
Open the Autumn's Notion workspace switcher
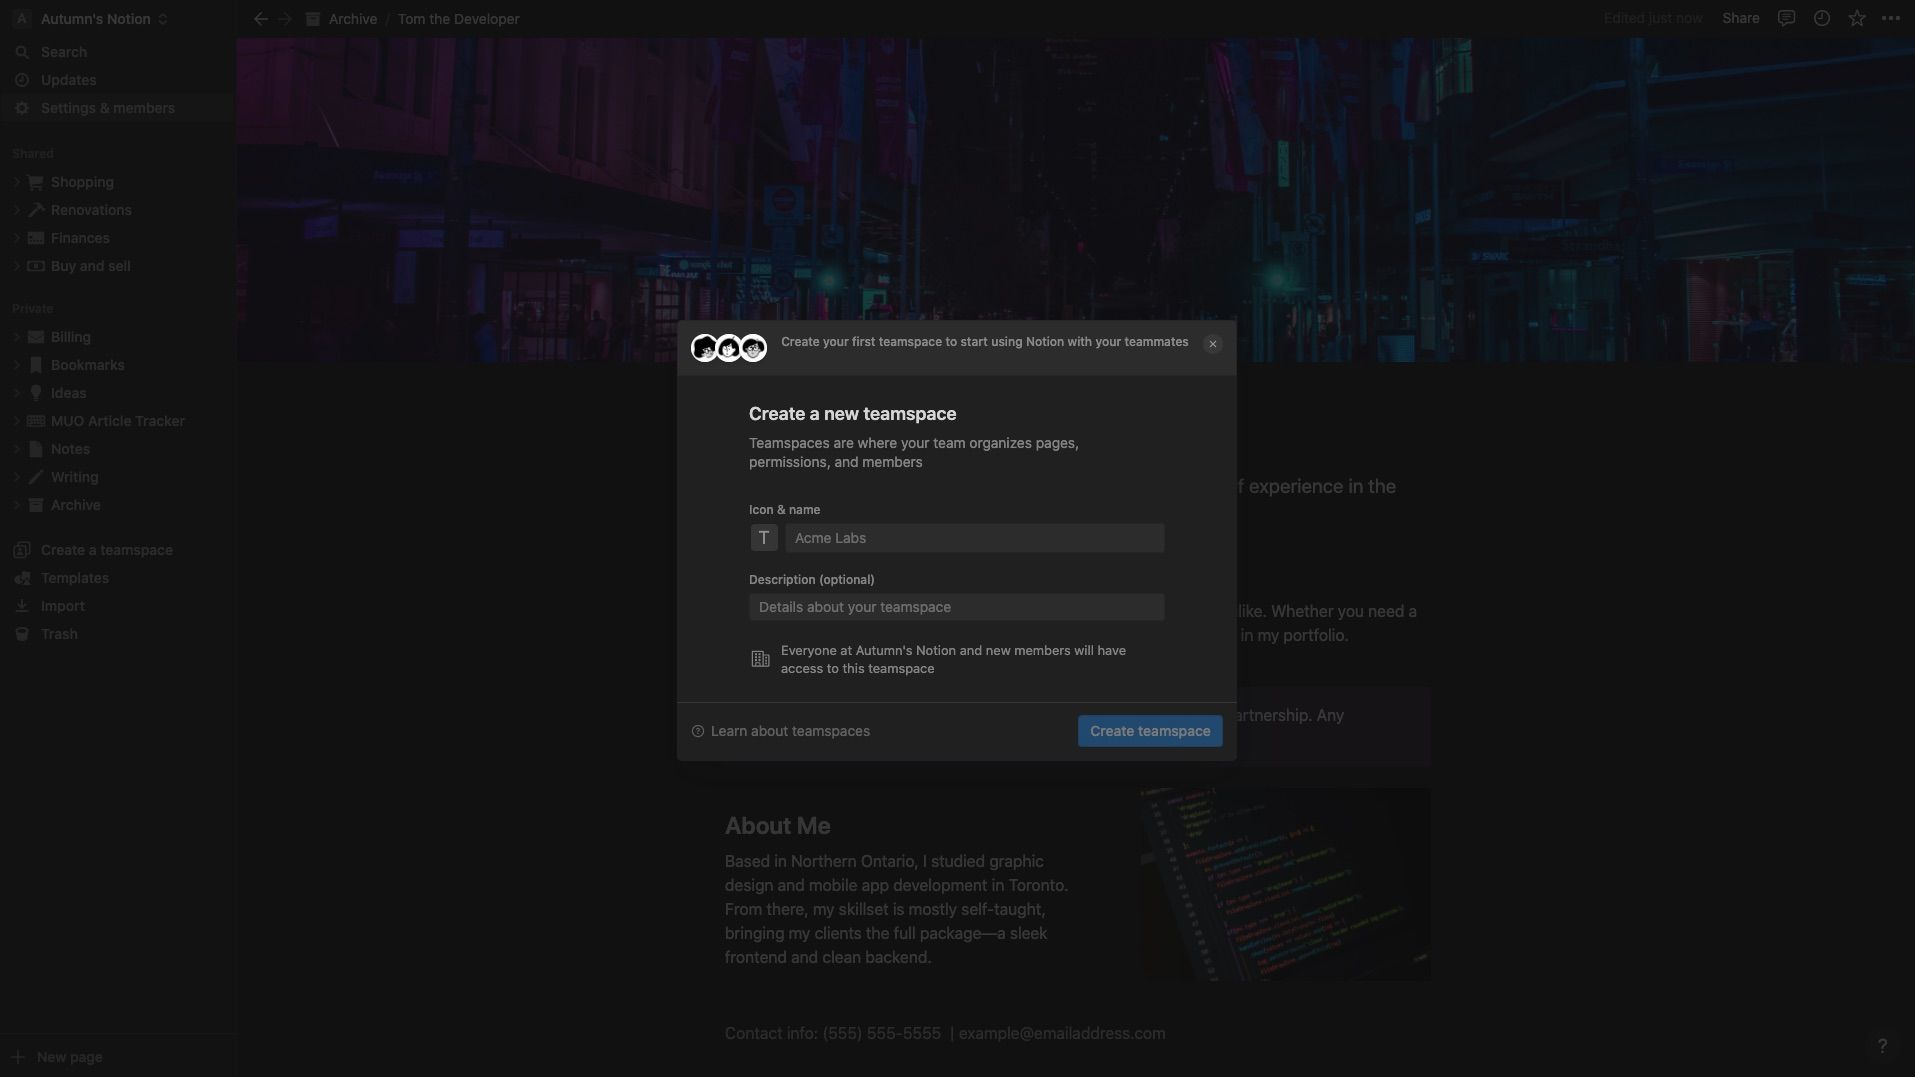click(x=92, y=19)
